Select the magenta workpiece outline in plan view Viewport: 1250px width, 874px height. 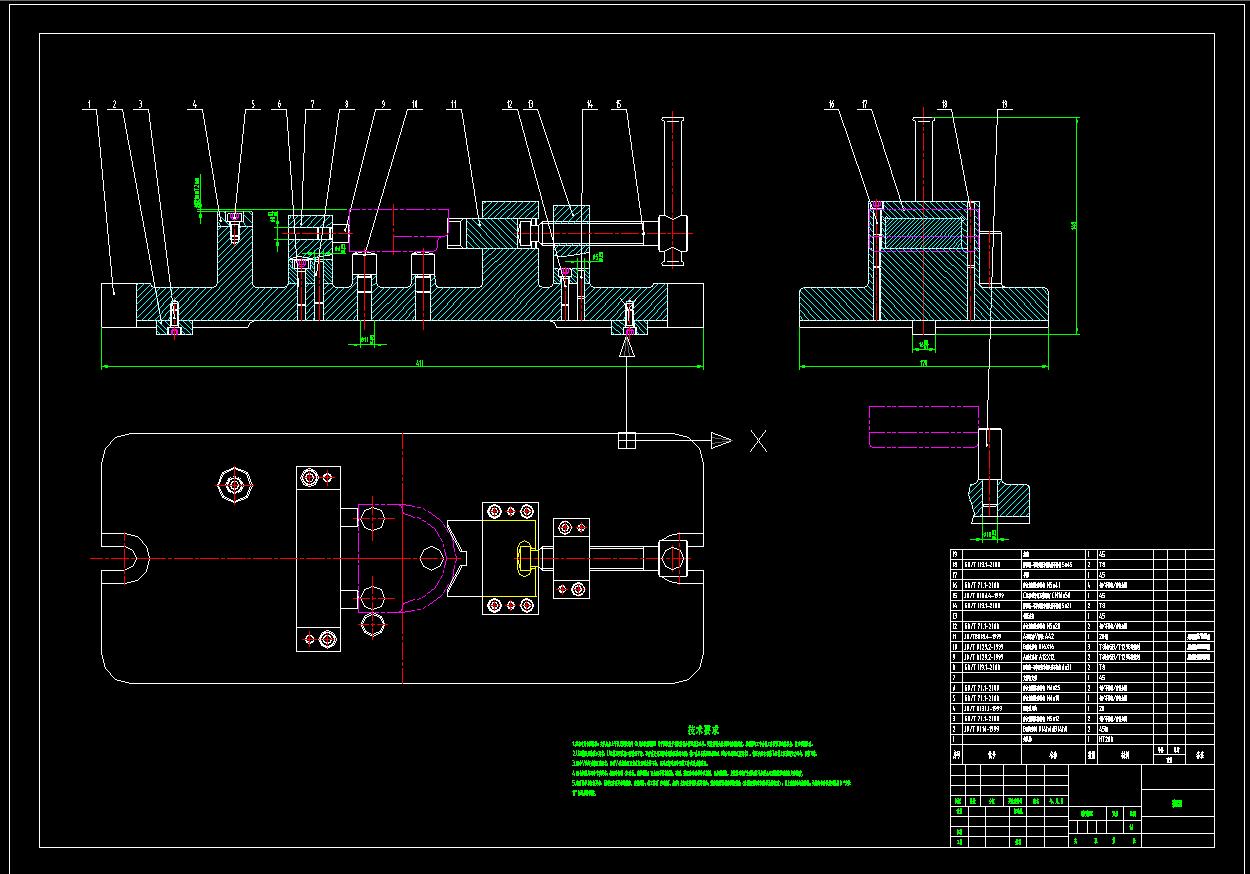pos(409,558)
